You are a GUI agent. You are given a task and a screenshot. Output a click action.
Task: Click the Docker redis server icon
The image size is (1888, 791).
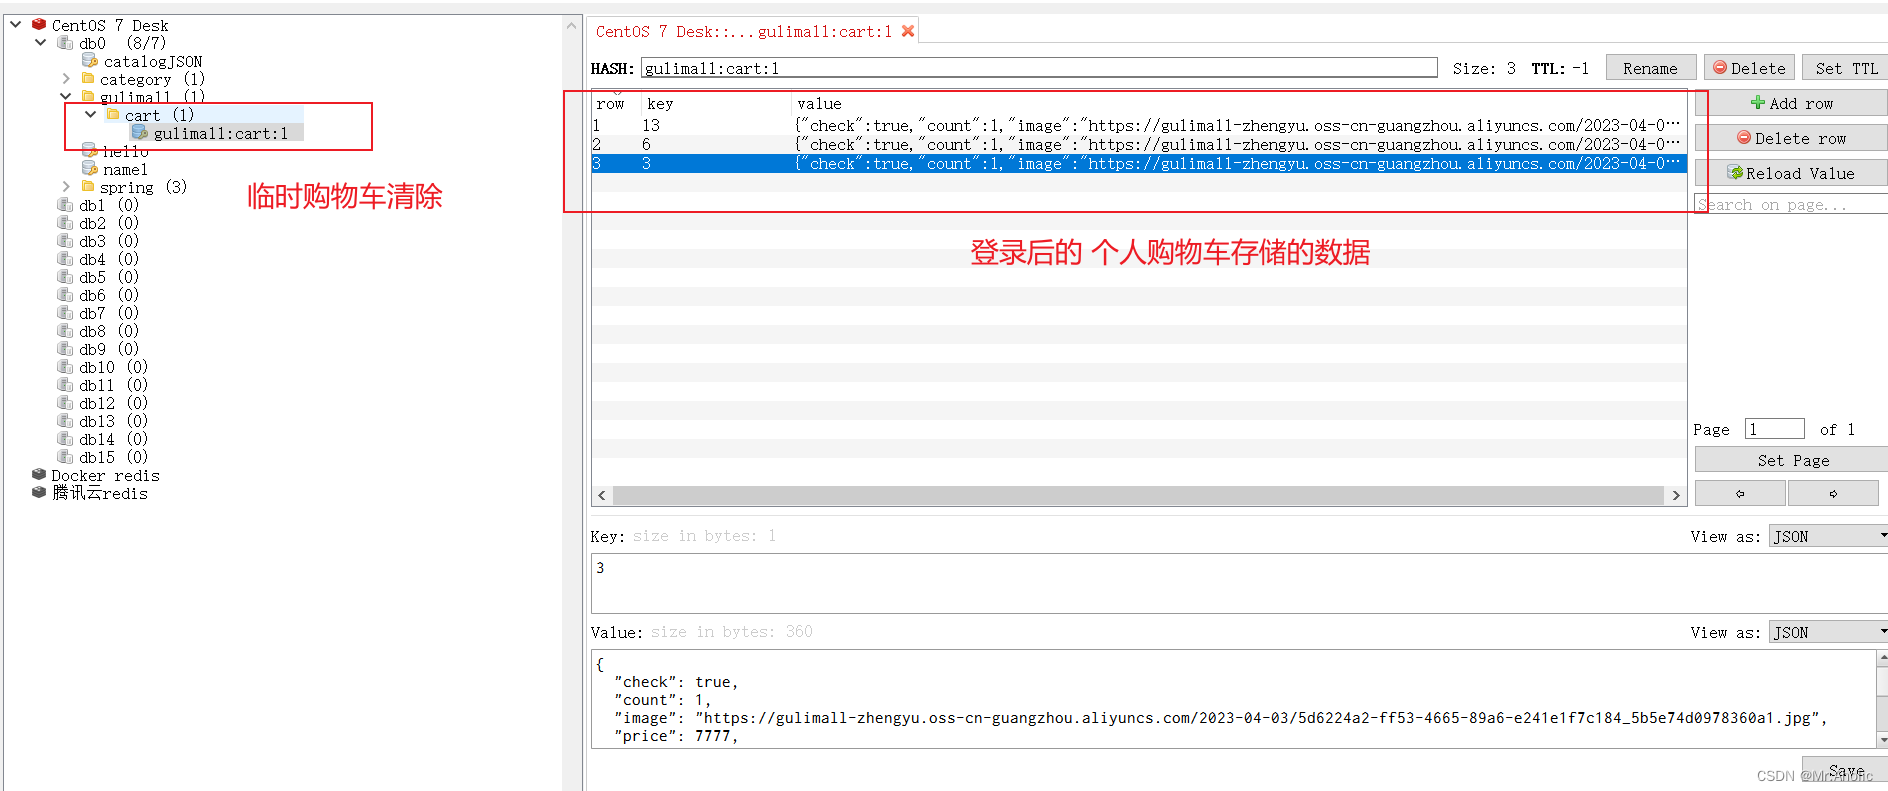39,475
